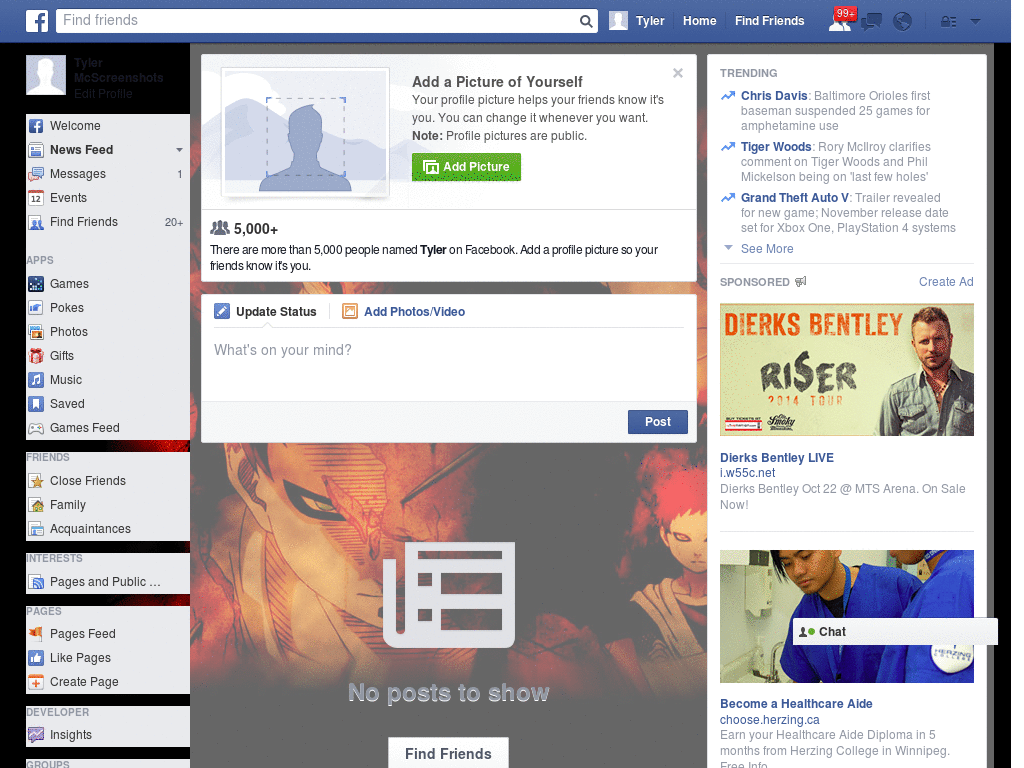The width and height of the screenshot is (1024, 768).
Task: Click the News Feed sidebar icon
Action: coord(36,150)
